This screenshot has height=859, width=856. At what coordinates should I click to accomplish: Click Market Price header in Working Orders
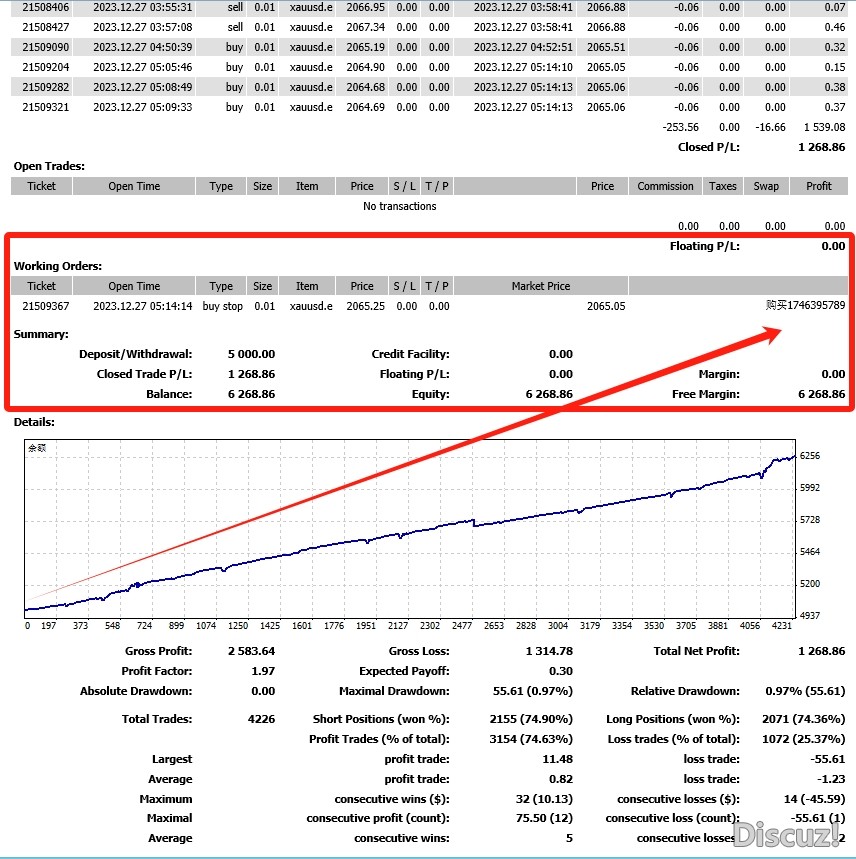click(x=540, y=286)
